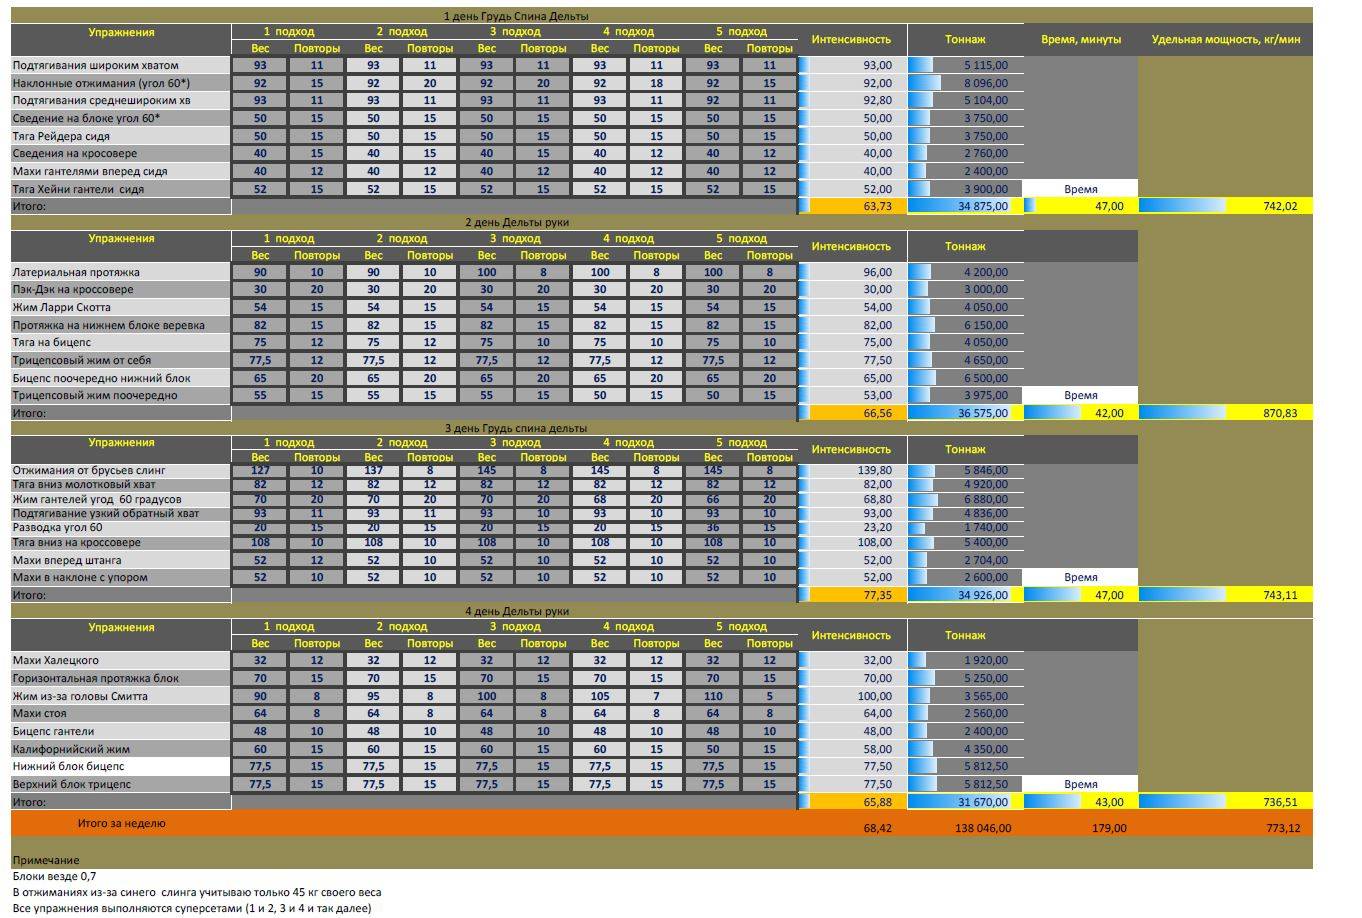Click the 736,51 specific power cell
The width and height of the screenshot is (1362, 918).
pos(1225,802)
